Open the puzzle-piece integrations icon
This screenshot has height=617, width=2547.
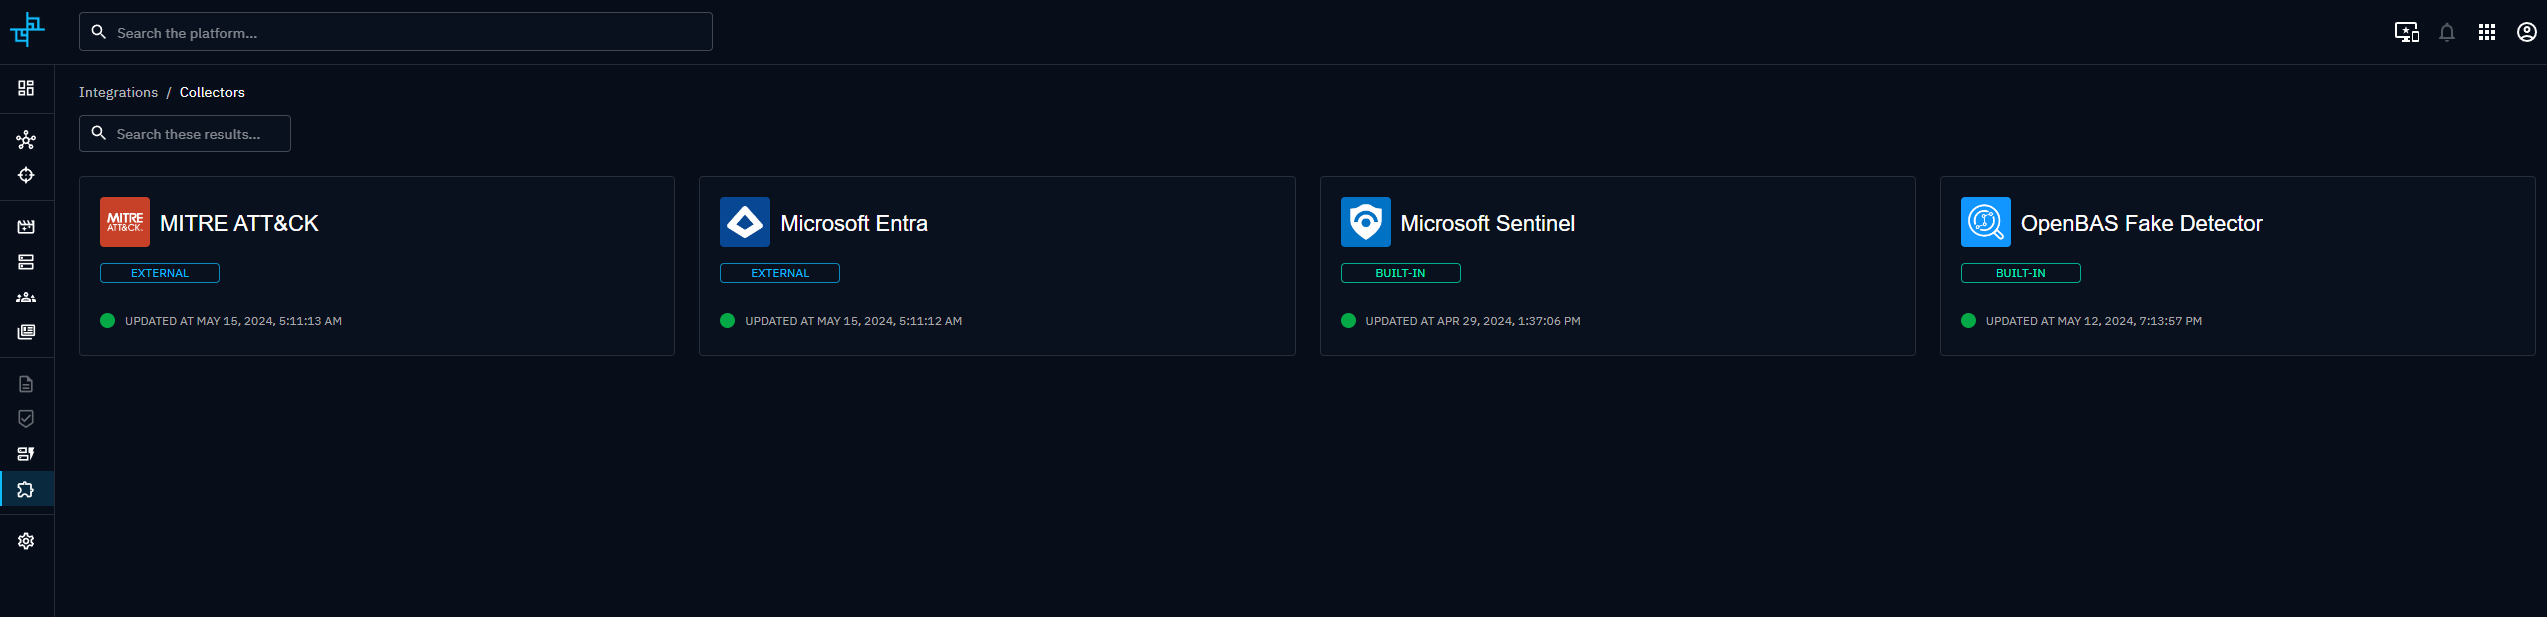[x=26, y=489]
